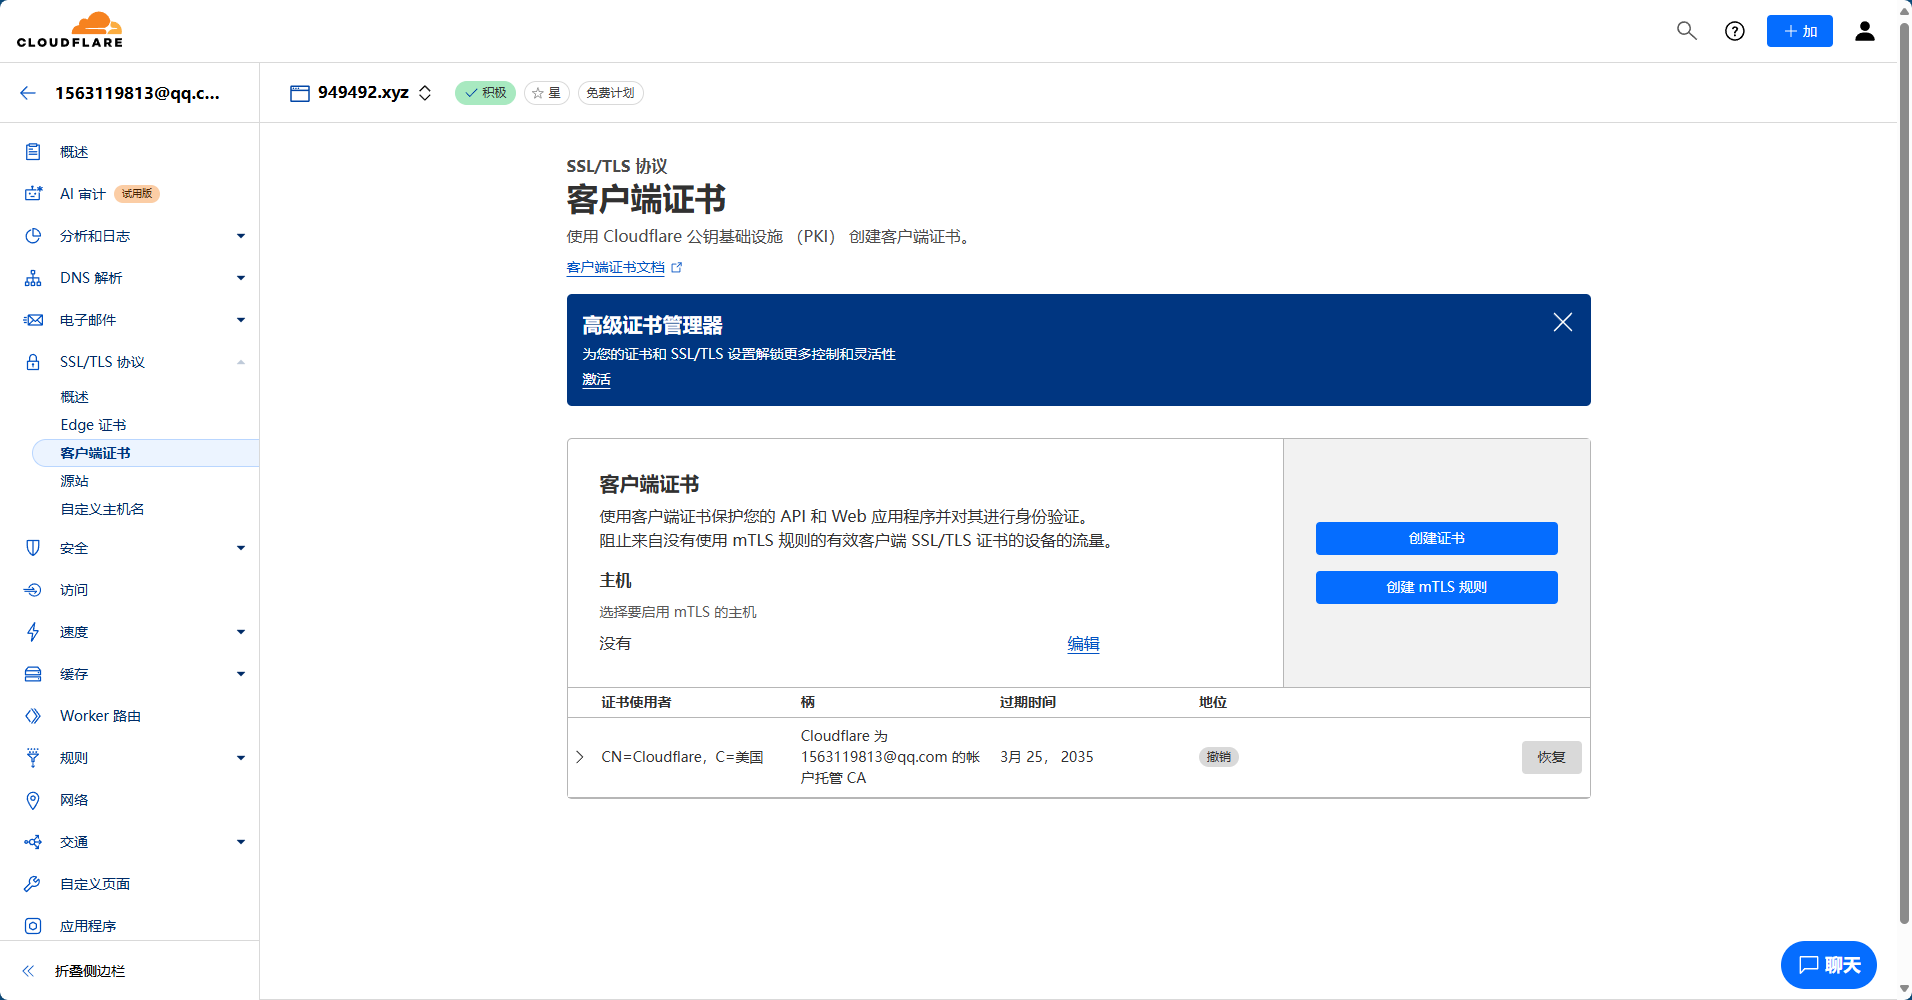Screen dimensions: 1912x1000
Task: Click the 创建证书 button
Action: coord(1436,538)
